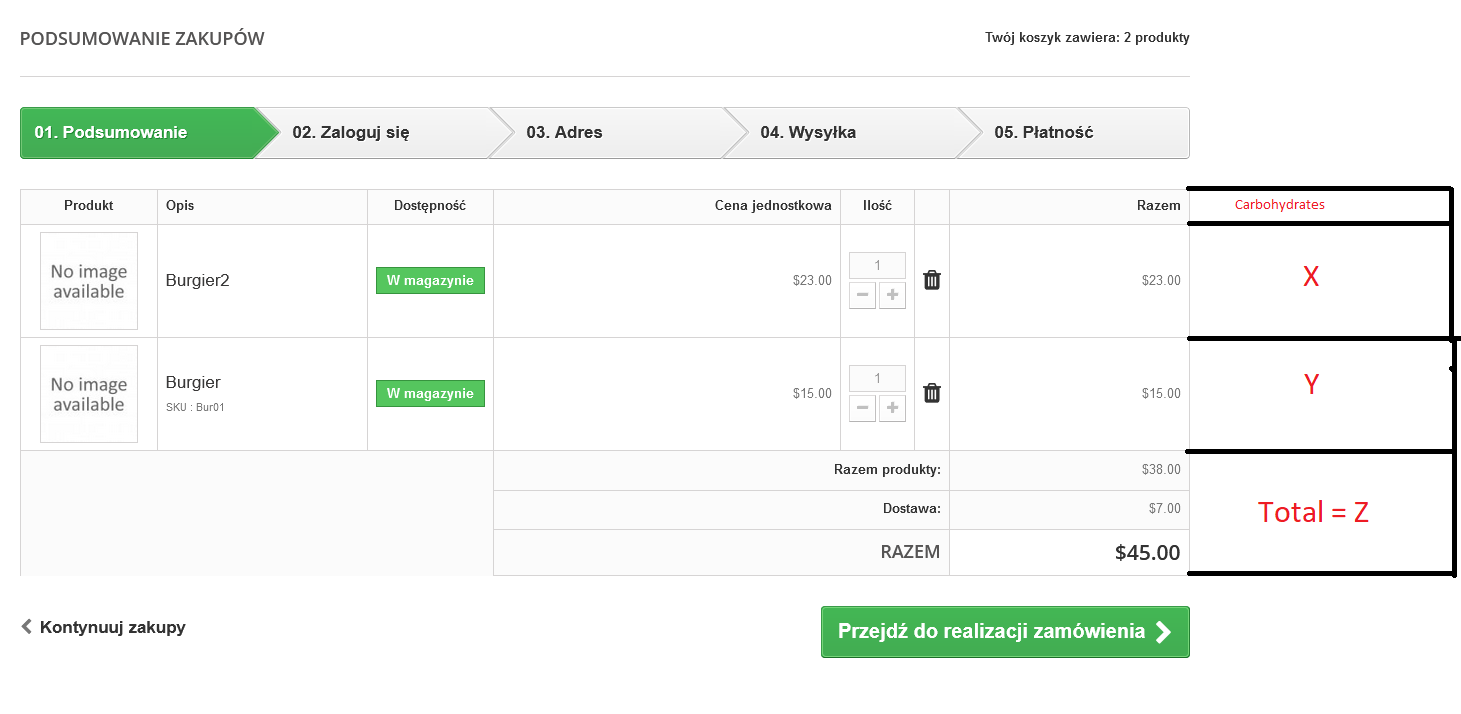Increase Burgier quantity with plus button
Viewport: 1461px width, 714px height.
(892, 408)
